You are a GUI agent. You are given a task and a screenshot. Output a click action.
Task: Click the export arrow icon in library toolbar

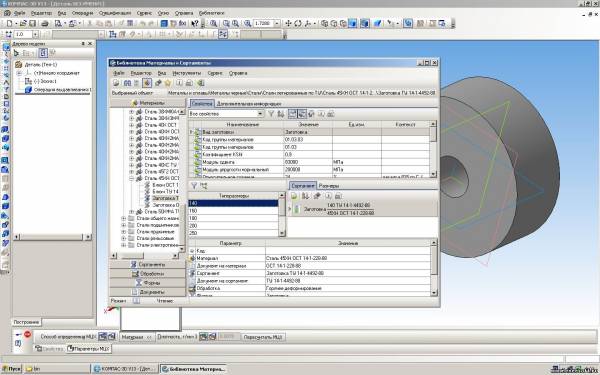click(x=200, y=83)
